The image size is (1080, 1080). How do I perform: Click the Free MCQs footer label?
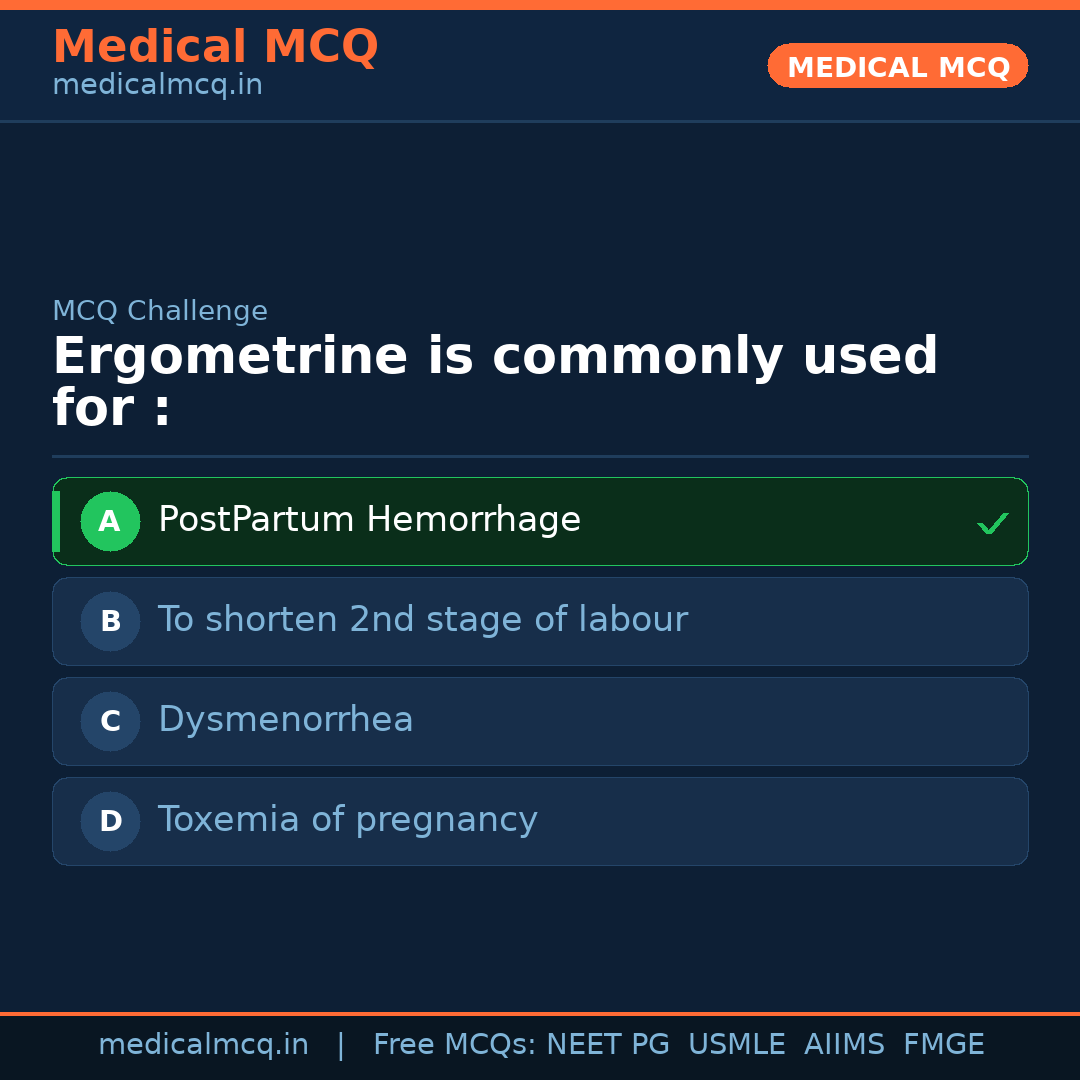pos(454,1045)
